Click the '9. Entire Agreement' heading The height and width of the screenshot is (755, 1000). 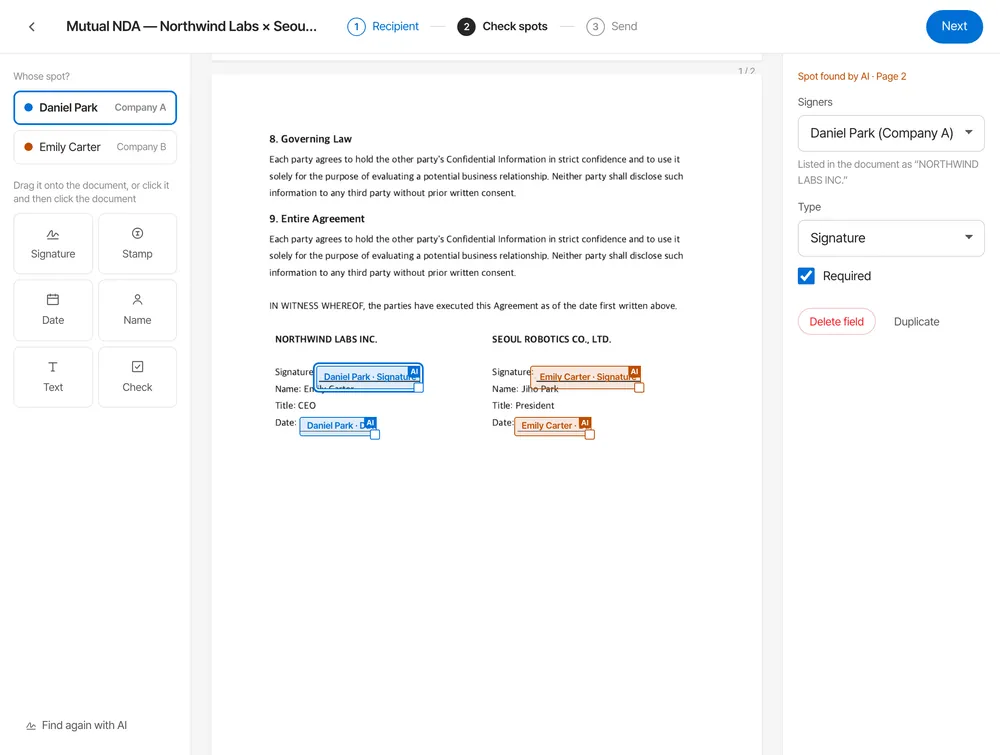[317, 219]
